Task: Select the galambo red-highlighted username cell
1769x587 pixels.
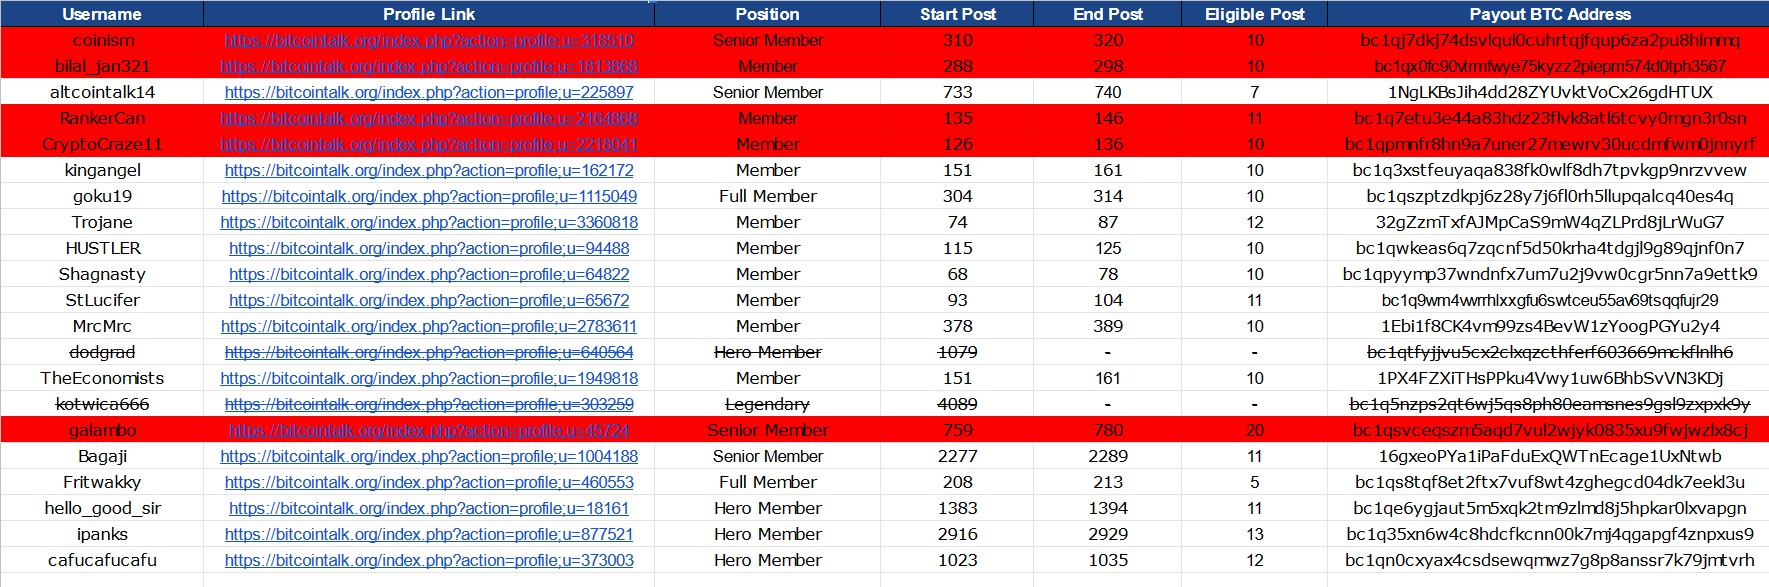Action: coord(102,430)
